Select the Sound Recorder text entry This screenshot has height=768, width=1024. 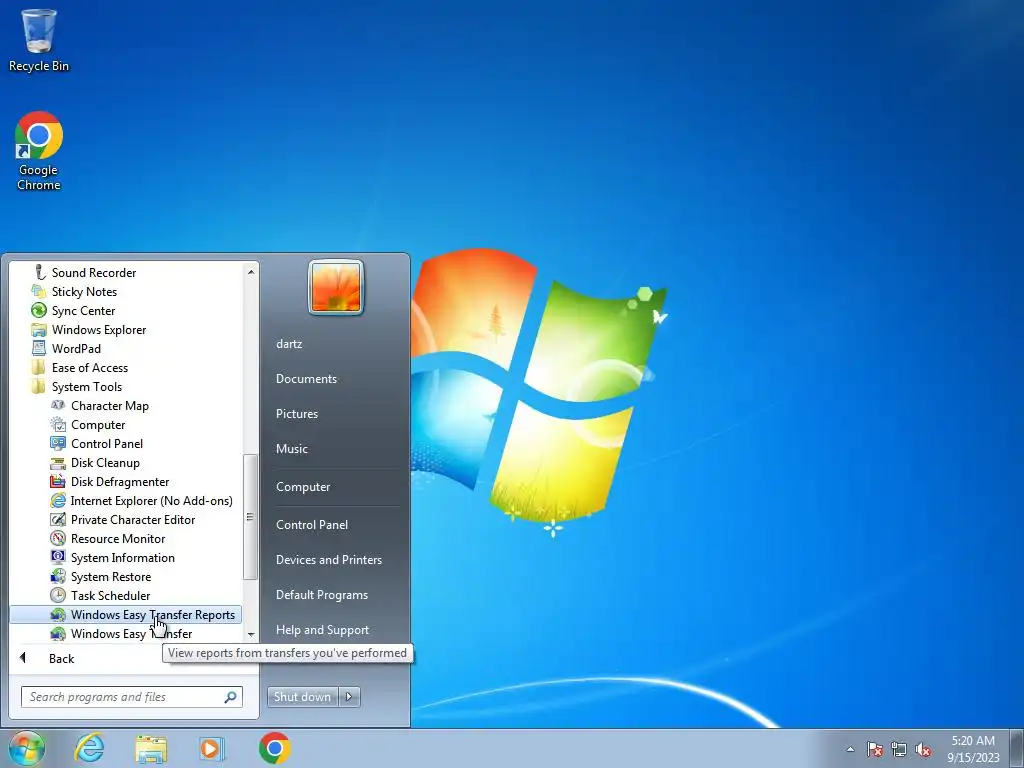point(94,272)
